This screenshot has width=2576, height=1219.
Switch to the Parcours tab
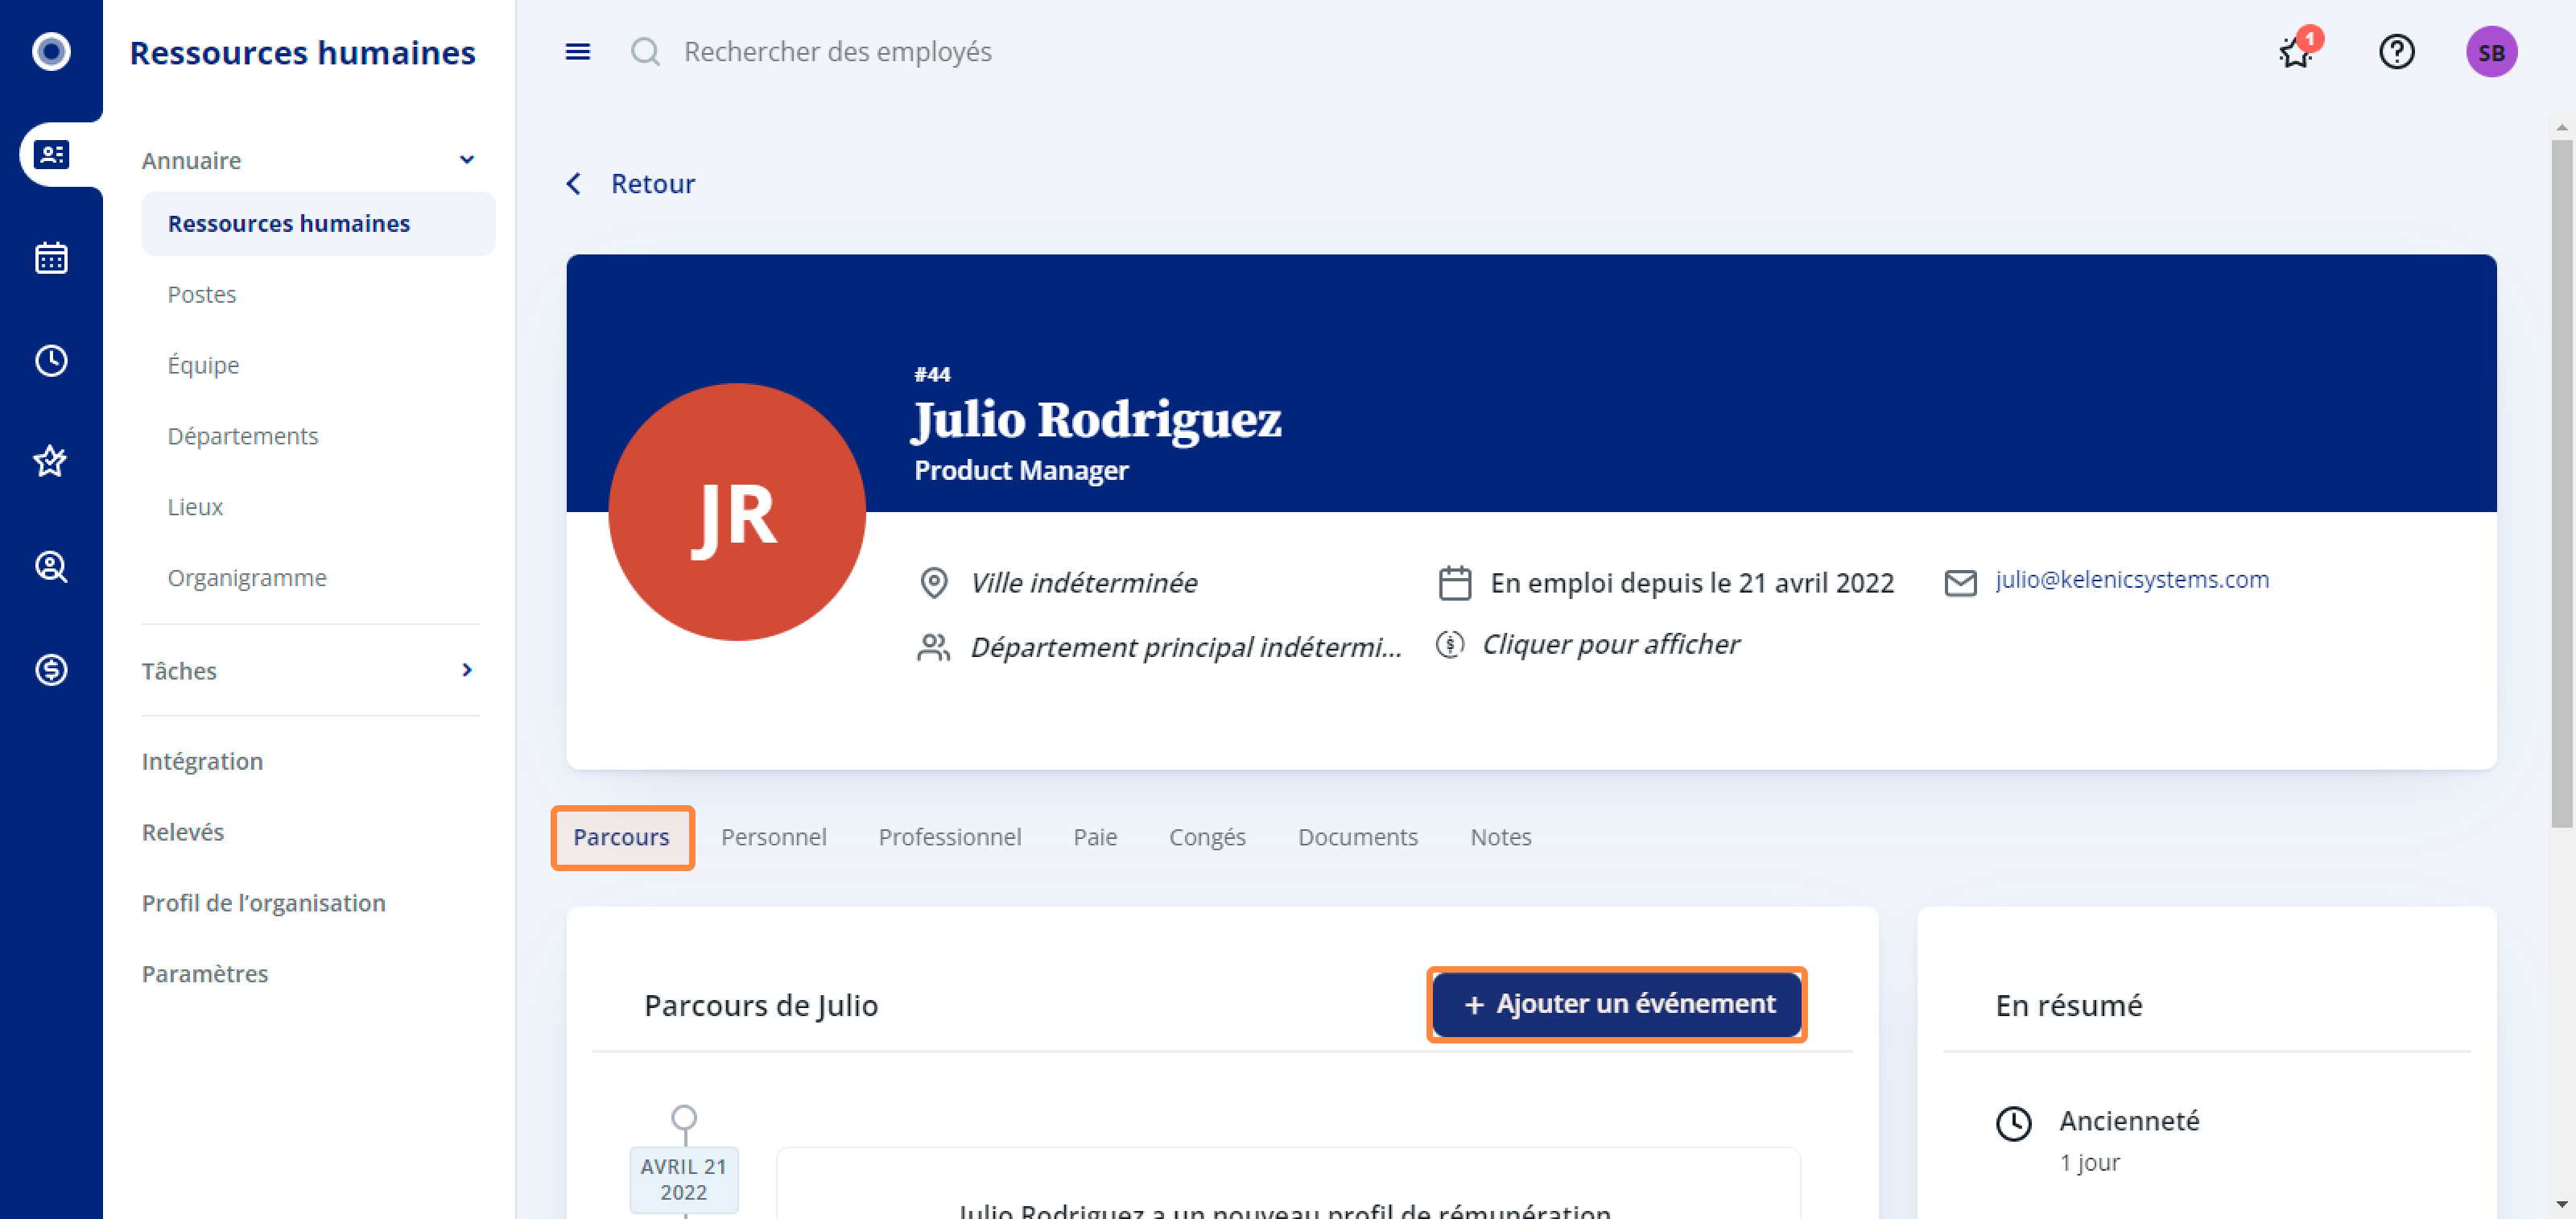point(621,838)
